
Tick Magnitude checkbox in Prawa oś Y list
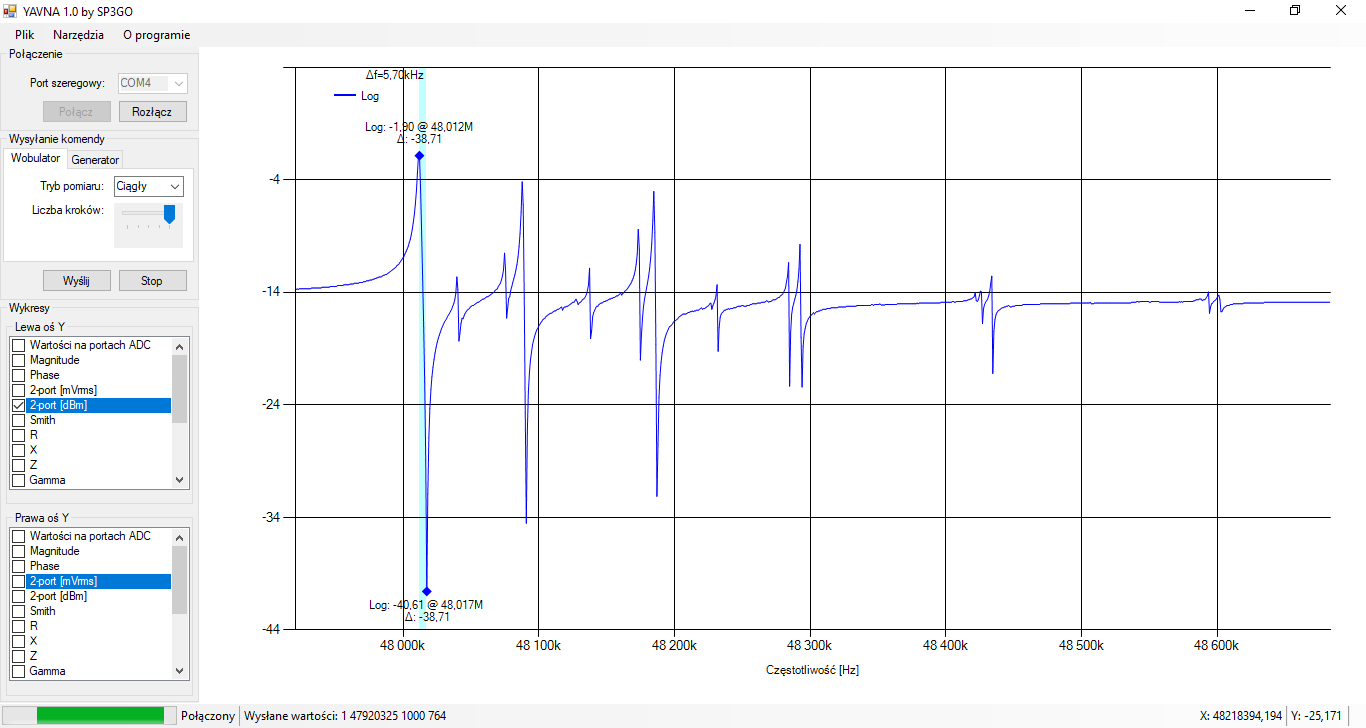click(18, 551)
